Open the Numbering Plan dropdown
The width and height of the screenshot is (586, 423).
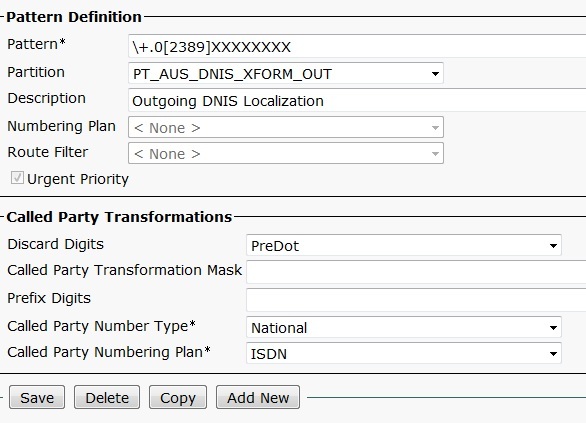coord(286,127)
